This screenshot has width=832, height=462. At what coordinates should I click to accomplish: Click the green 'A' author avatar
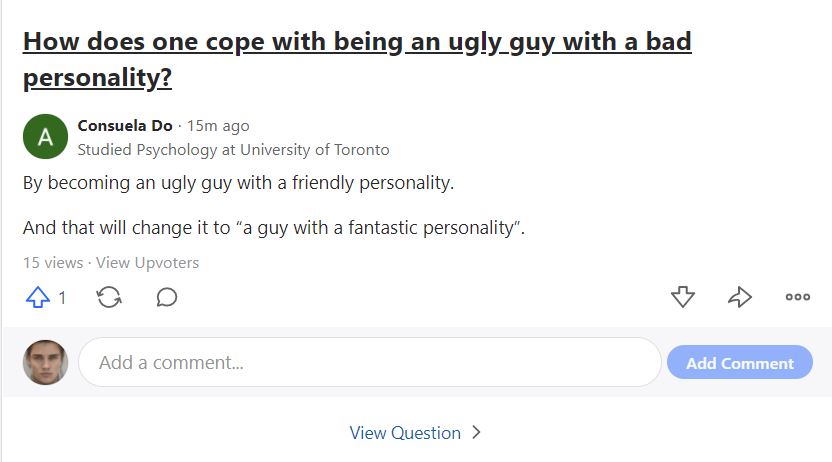point(45,136)
